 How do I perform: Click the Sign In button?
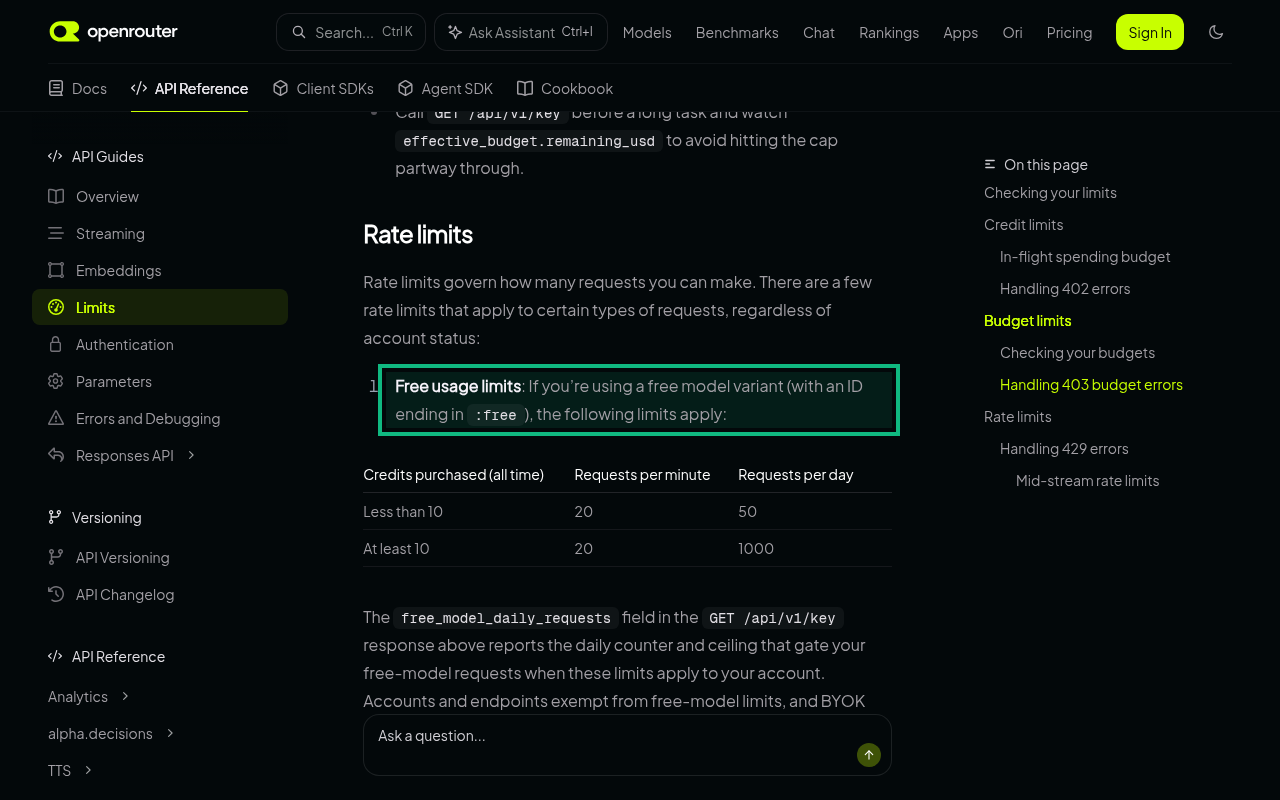pos(1150,32)
